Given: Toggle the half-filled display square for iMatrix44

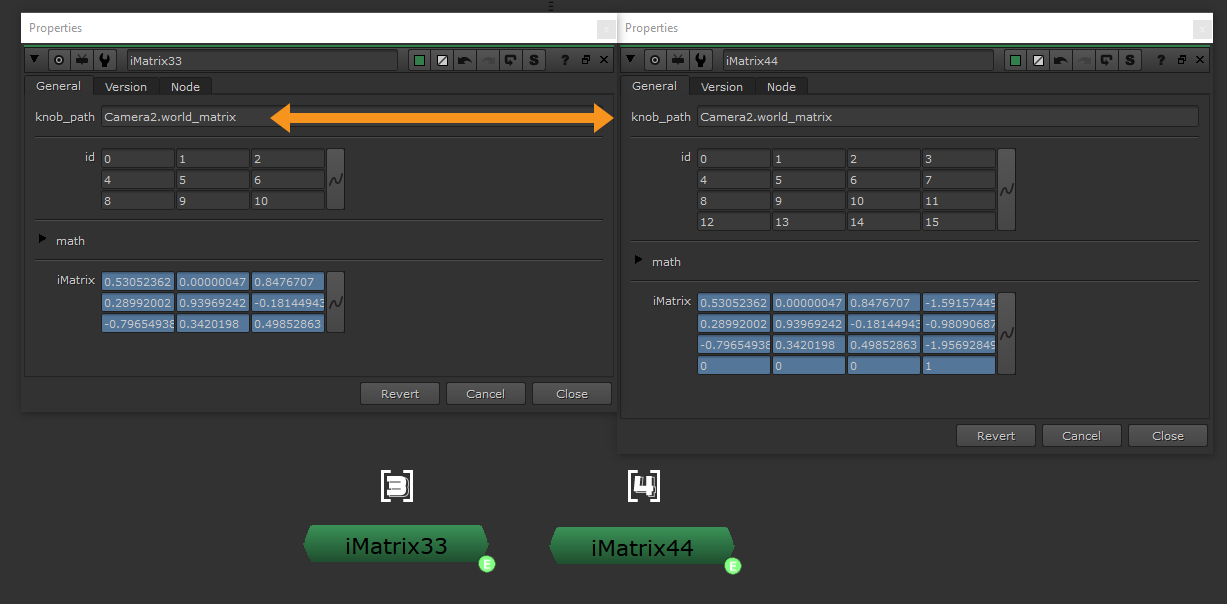Looking at the screenshot, I should point(1038,60).
